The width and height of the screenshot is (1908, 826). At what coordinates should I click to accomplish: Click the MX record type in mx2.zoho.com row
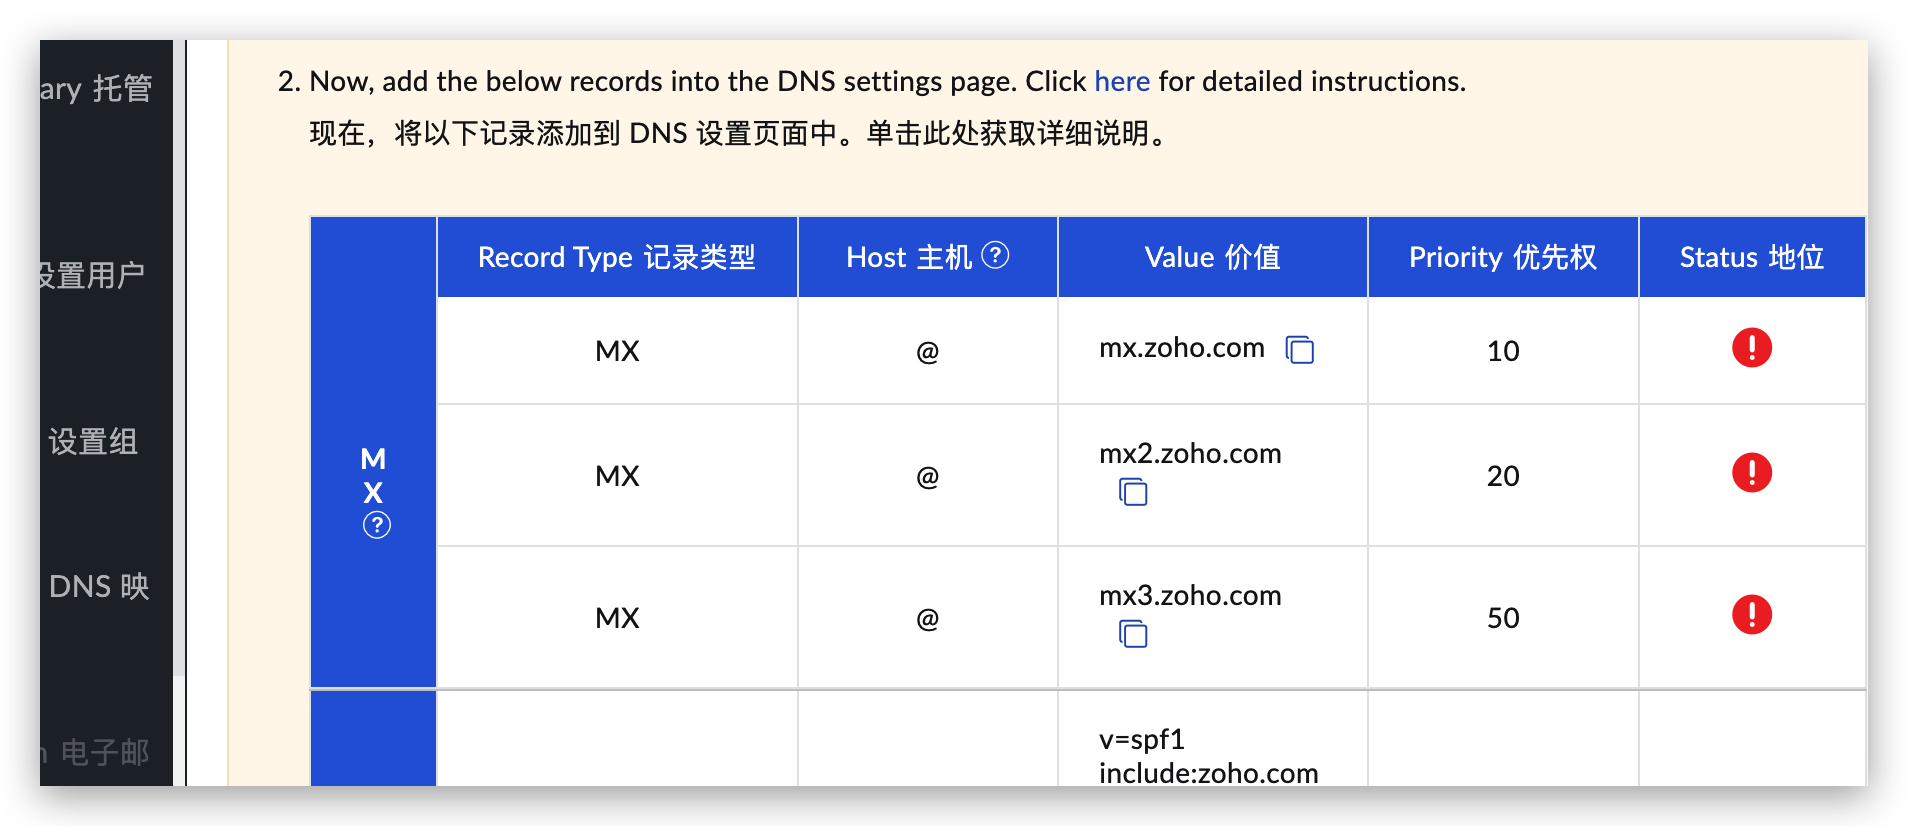[x=617, y=476]
